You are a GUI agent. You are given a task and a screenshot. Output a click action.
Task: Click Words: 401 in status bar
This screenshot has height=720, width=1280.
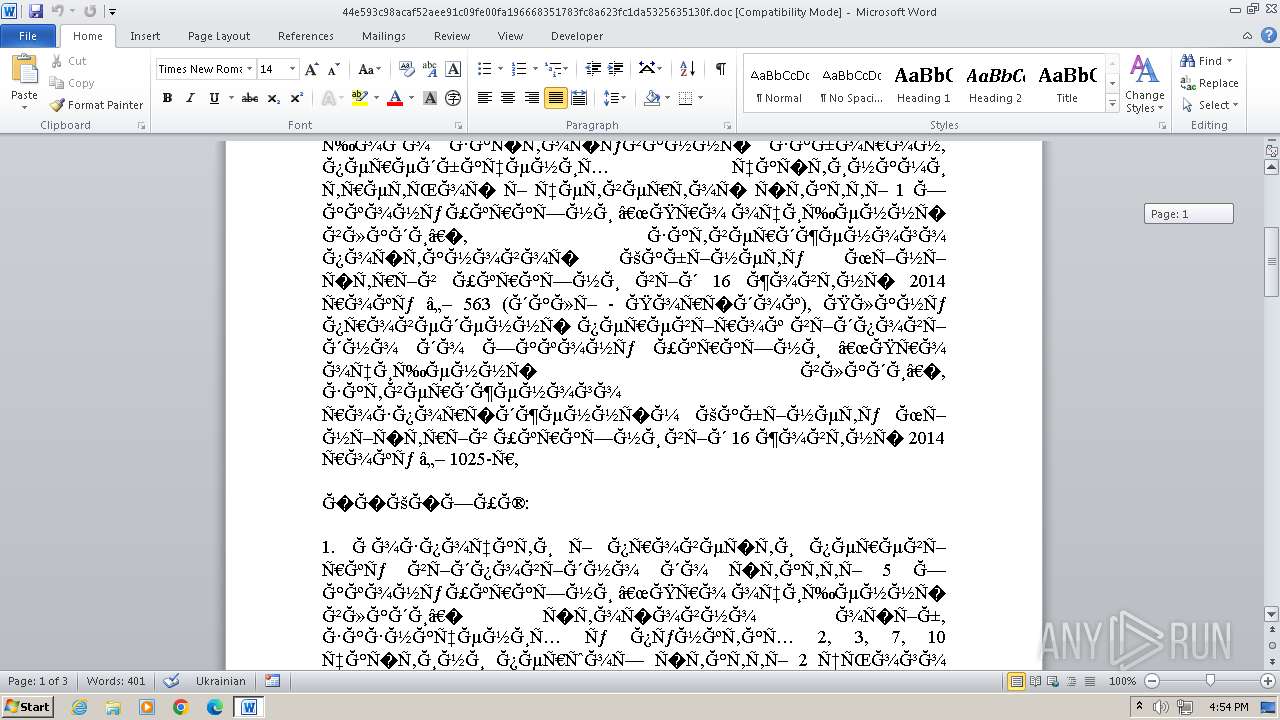pyautogui.click(x=116, y=681)
